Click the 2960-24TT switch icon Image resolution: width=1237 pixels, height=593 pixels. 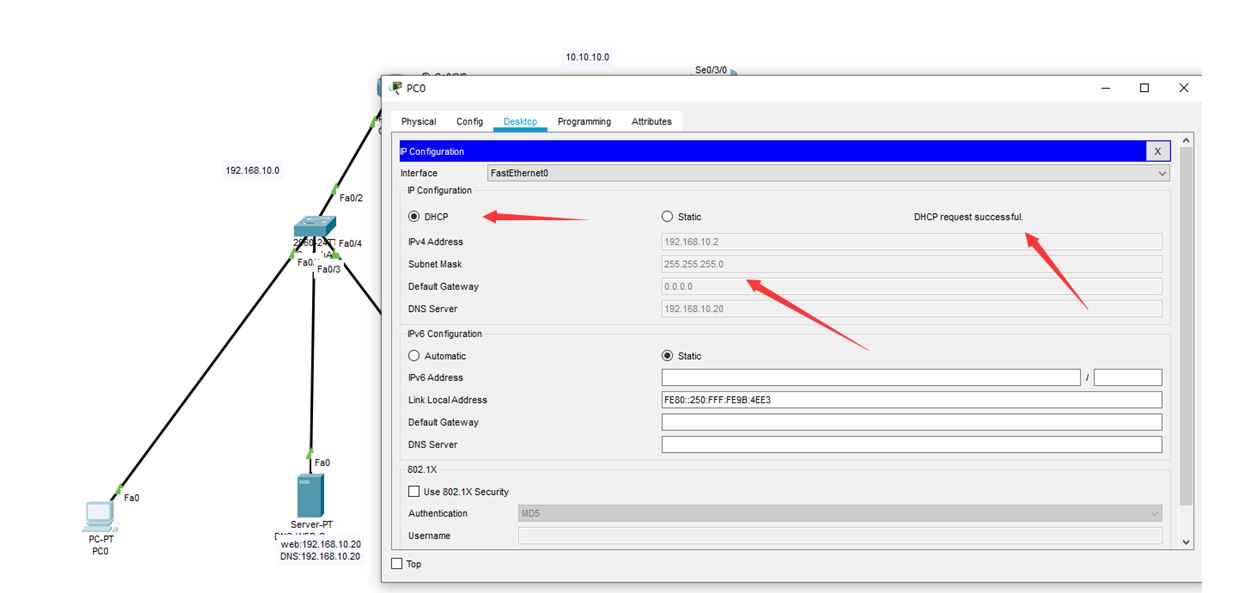click(x=313, y=226)
